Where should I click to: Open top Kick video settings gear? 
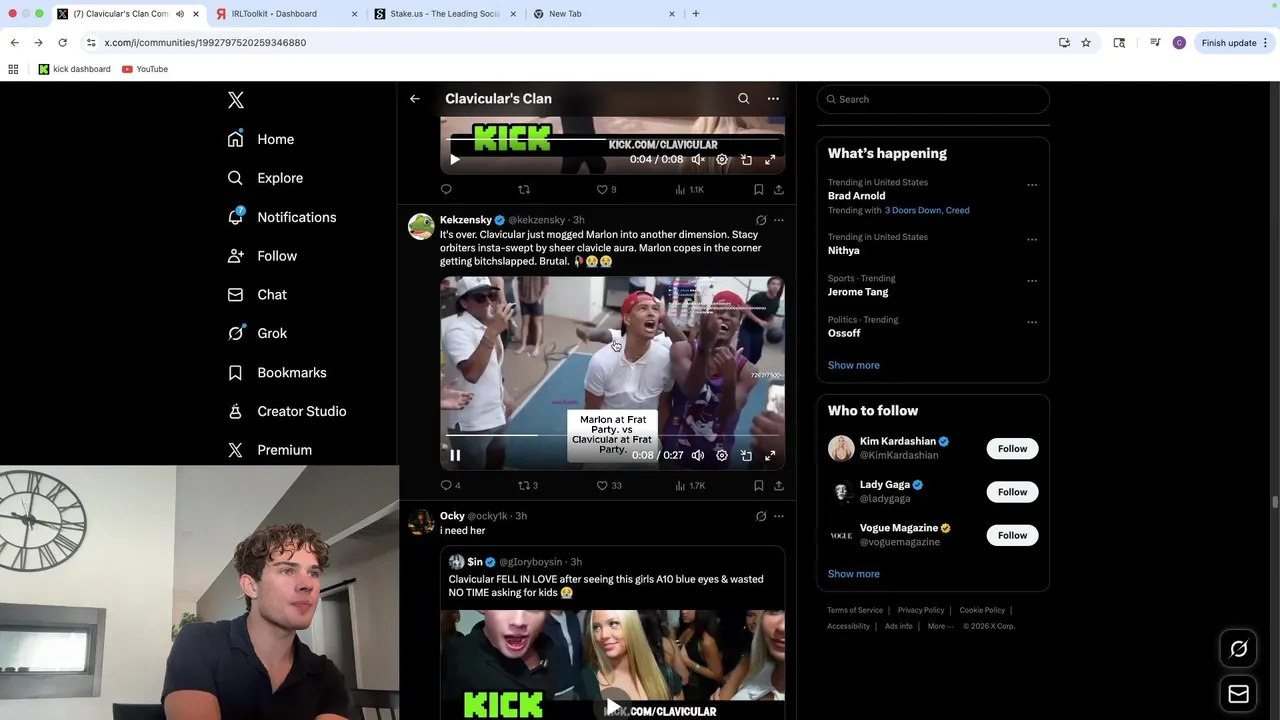pyautogui.click(x=722, y=159)
